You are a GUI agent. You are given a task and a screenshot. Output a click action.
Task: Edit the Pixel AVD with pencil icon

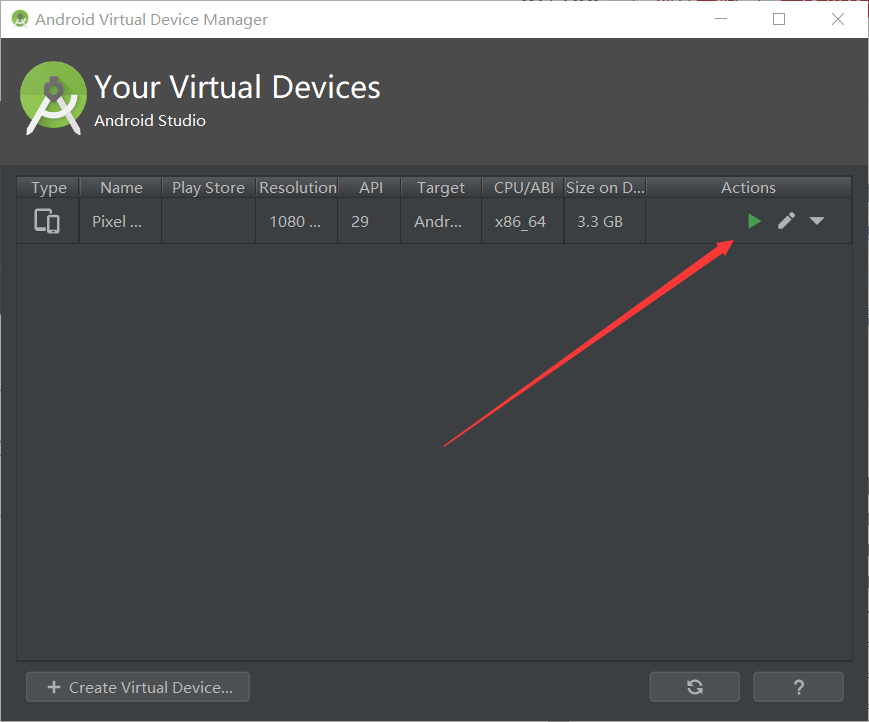[x=786, y=221]
